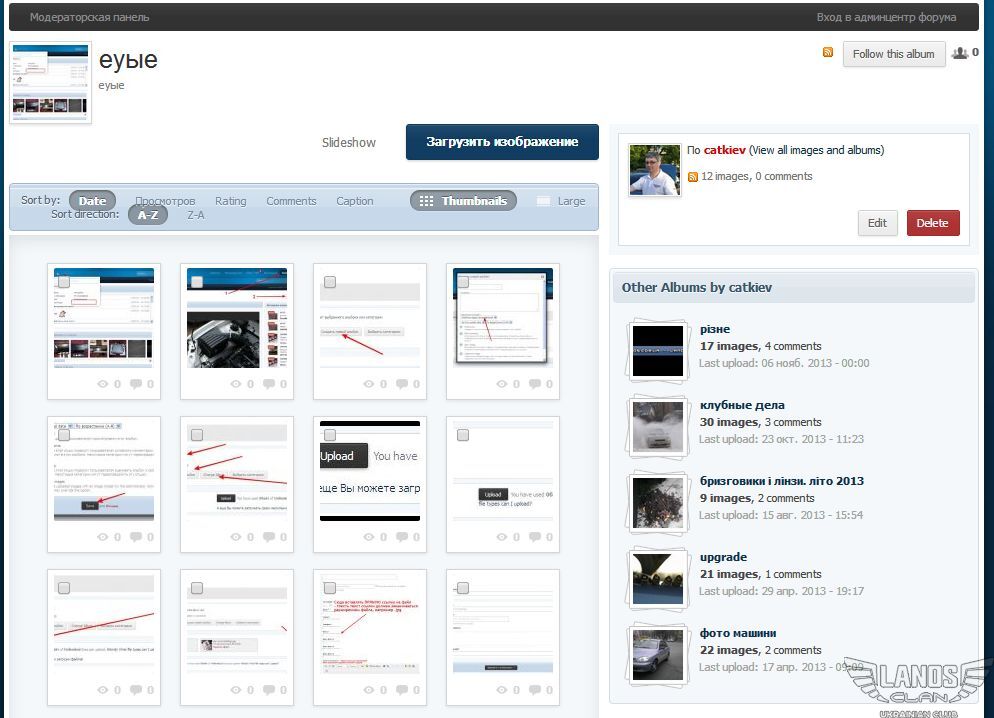The image size is (994, 718).
Task: Click the RSS icon beside 12 images, 0 comments
Action: click(x=693, y=177)
